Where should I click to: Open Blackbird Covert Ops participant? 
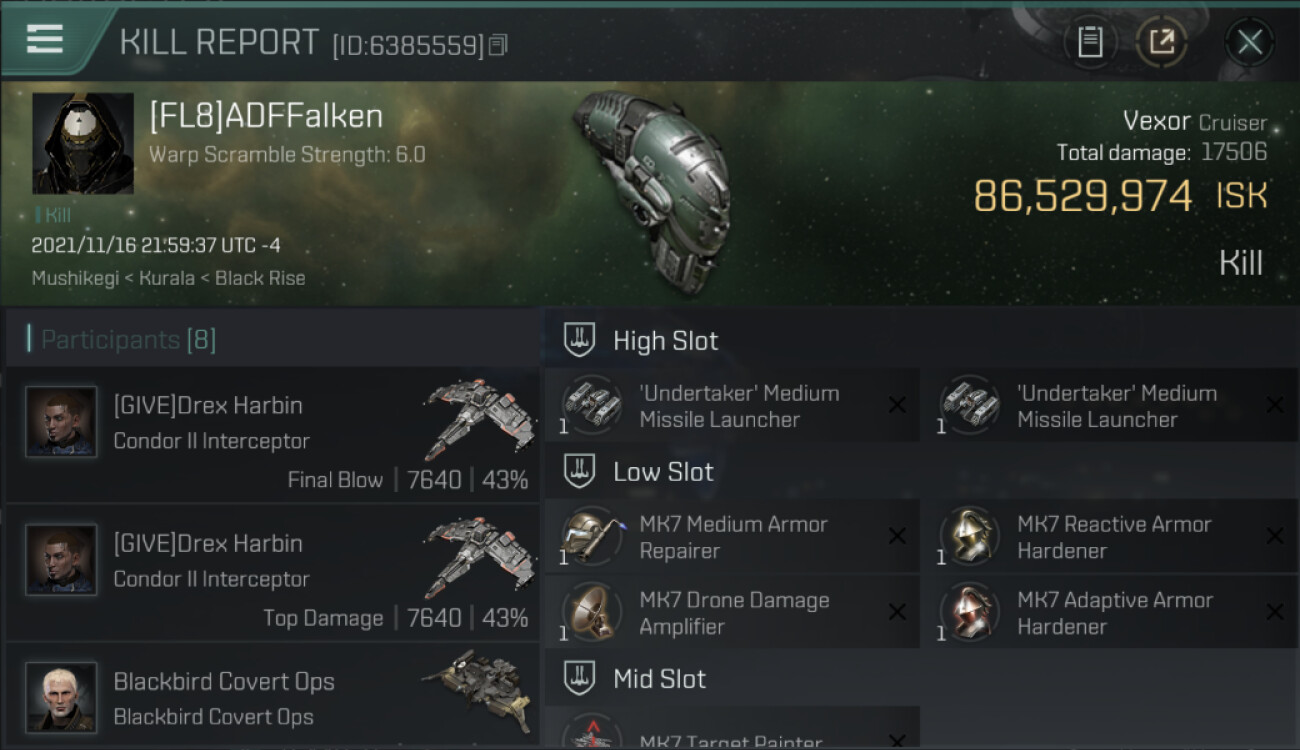tap(272, 697)
